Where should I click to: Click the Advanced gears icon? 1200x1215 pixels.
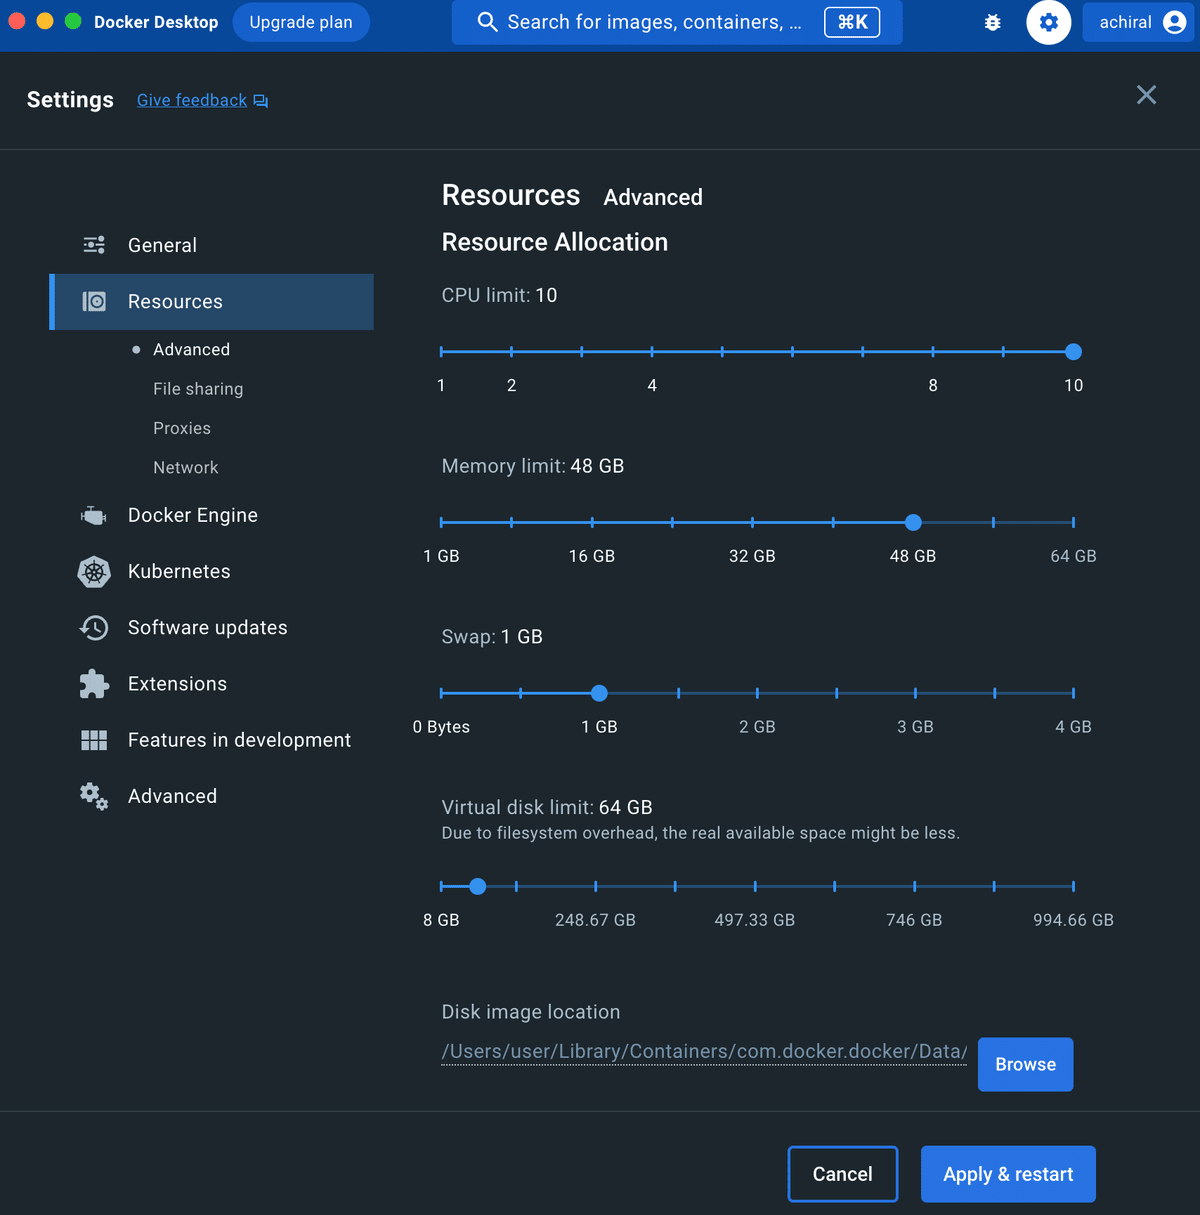click(x=94, y=796)
